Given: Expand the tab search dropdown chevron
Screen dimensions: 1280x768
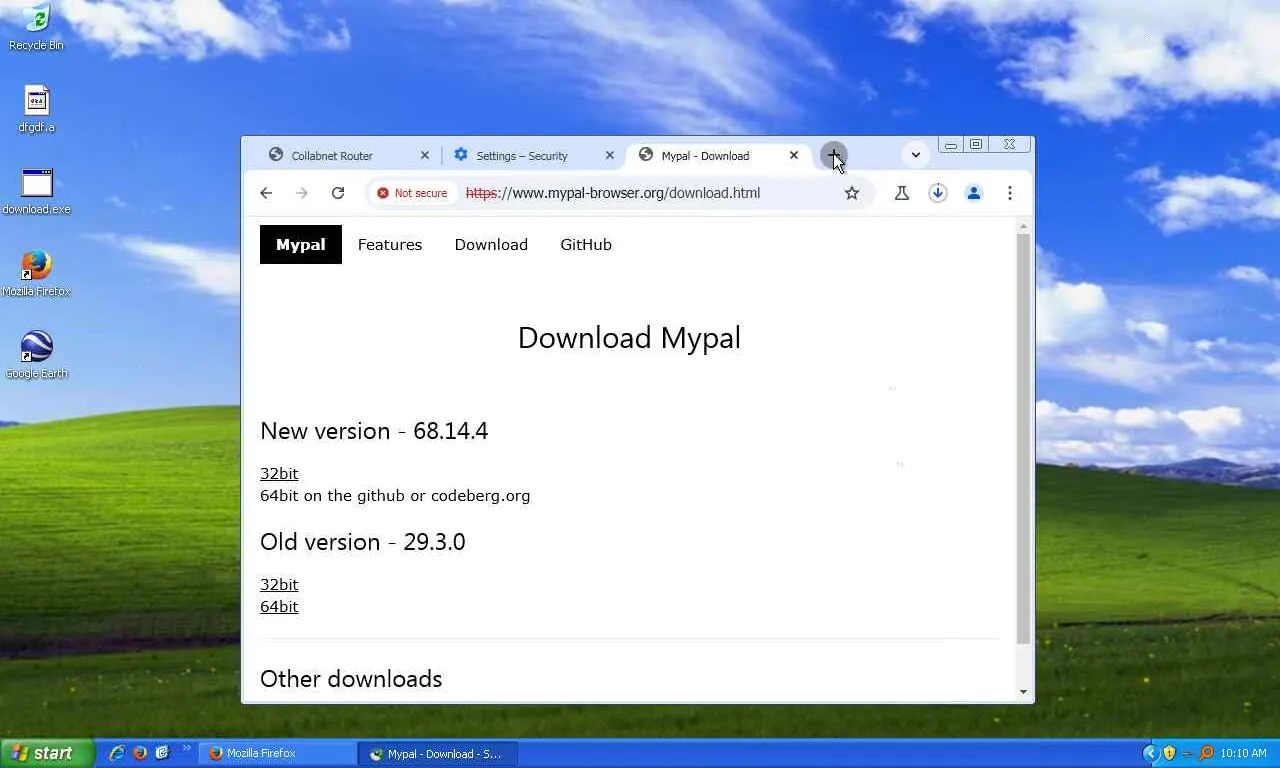Looking at the screenshot, I should 915,155.
